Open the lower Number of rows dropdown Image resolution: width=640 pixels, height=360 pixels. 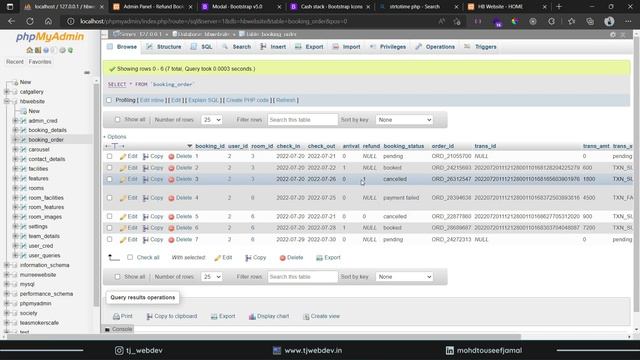(211, 277)
